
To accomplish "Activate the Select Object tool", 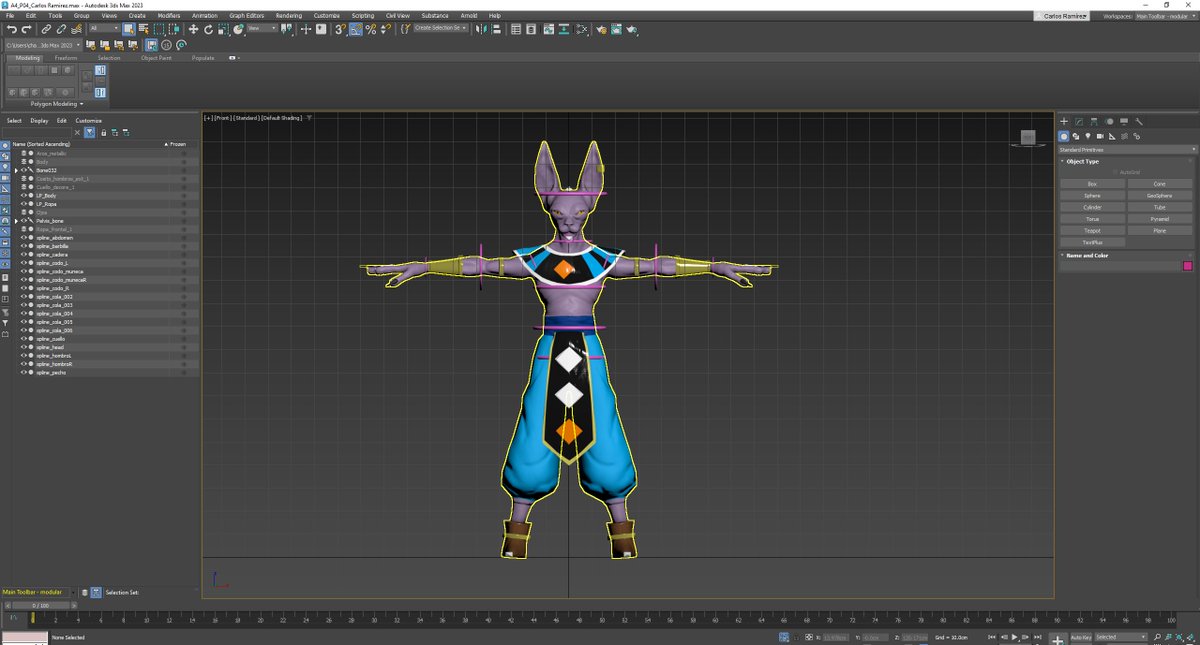I will [x=129, y=30].
